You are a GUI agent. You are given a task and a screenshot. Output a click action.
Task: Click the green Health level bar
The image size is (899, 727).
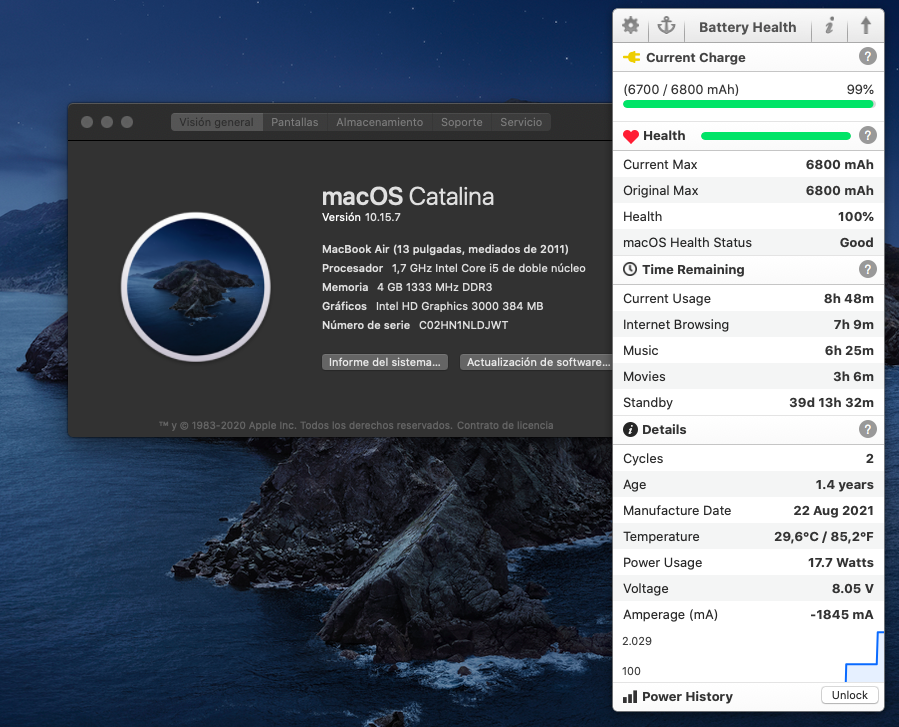(x=776, y=136)
